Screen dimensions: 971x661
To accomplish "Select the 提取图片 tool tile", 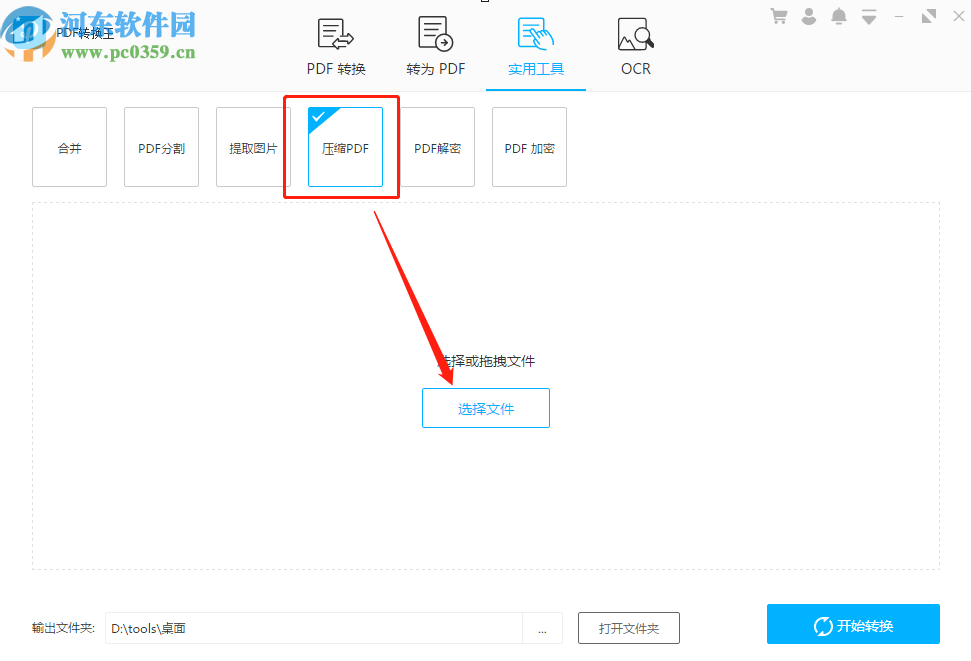I will point(253,147).
